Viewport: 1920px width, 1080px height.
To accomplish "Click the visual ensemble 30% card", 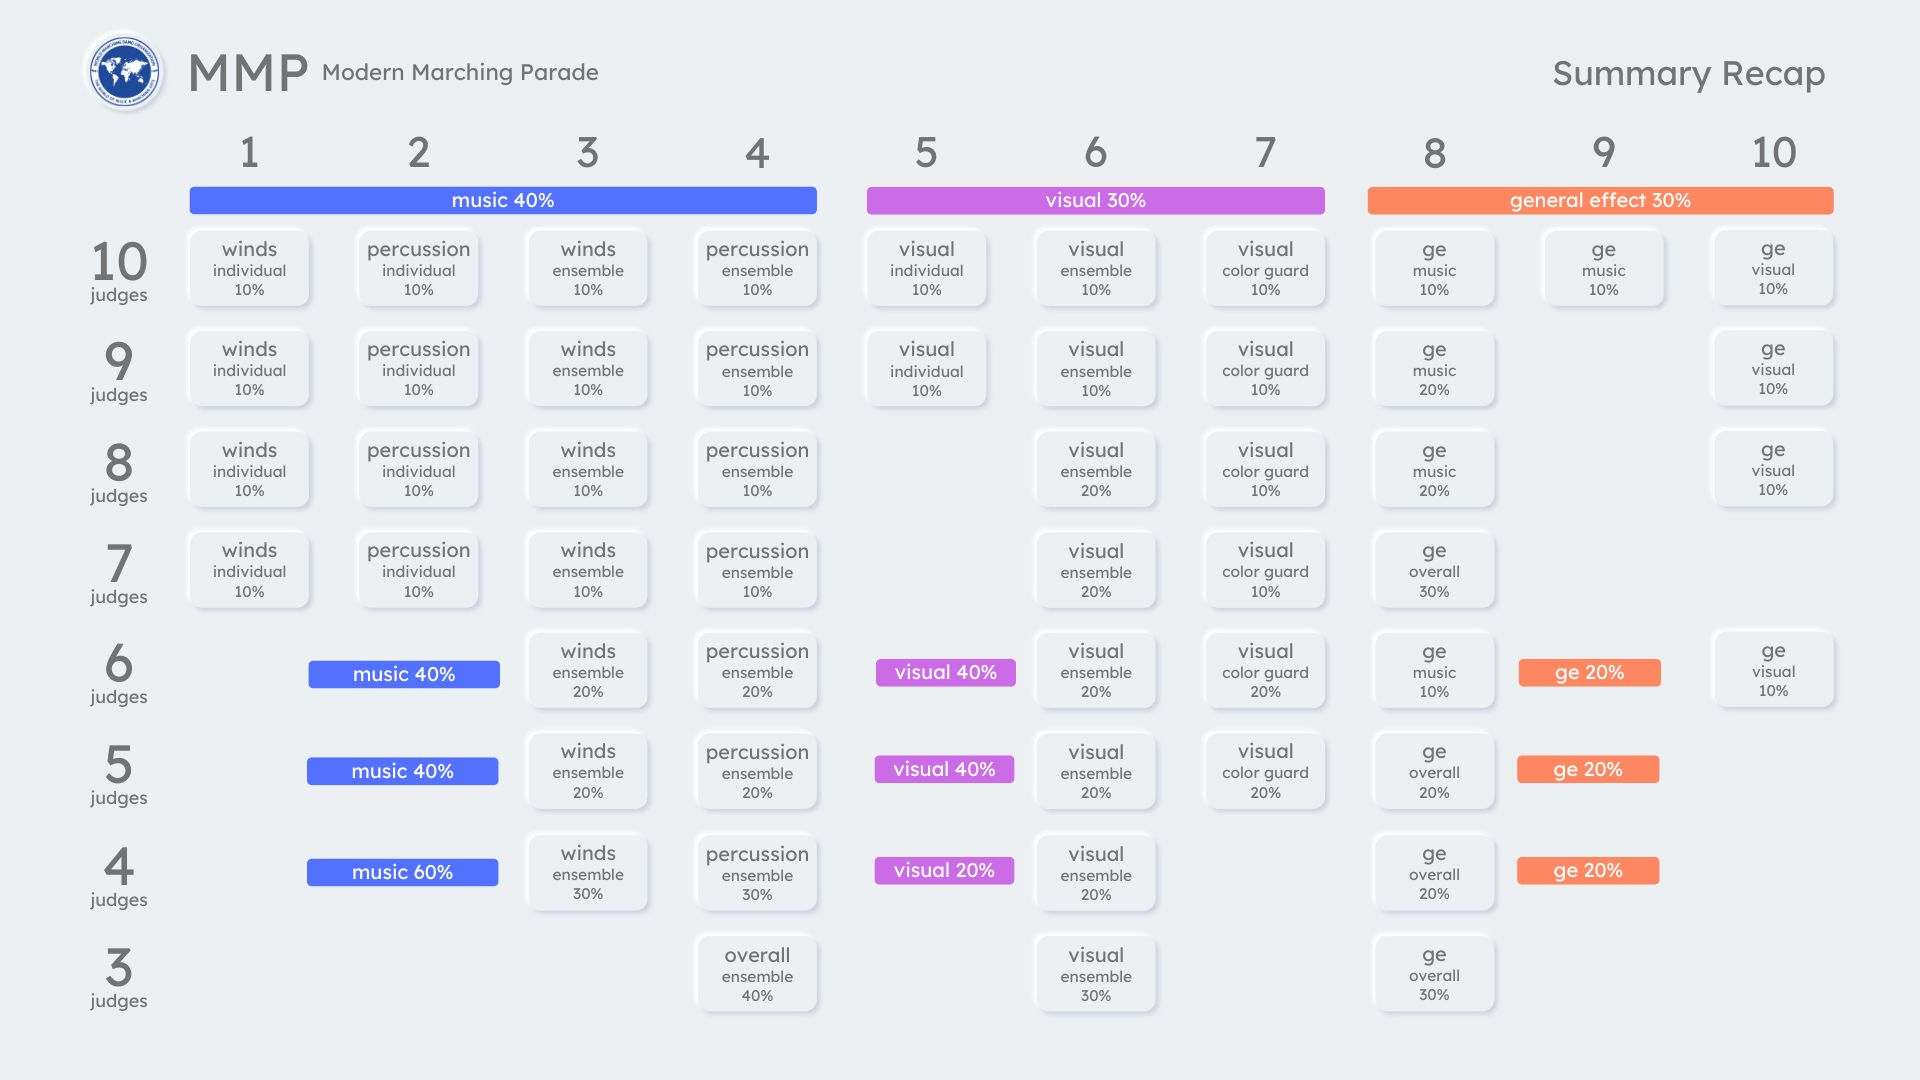I will 1095,974.
